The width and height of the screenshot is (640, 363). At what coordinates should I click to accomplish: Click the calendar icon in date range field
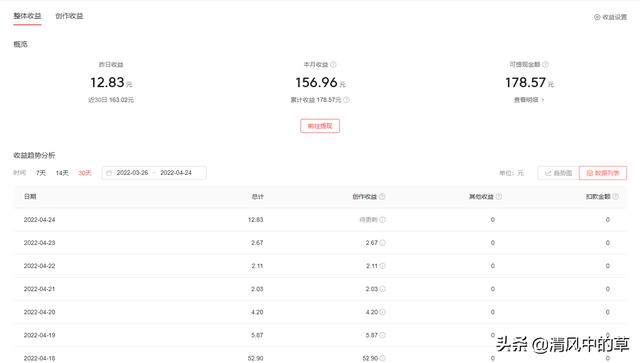(109, 173)
